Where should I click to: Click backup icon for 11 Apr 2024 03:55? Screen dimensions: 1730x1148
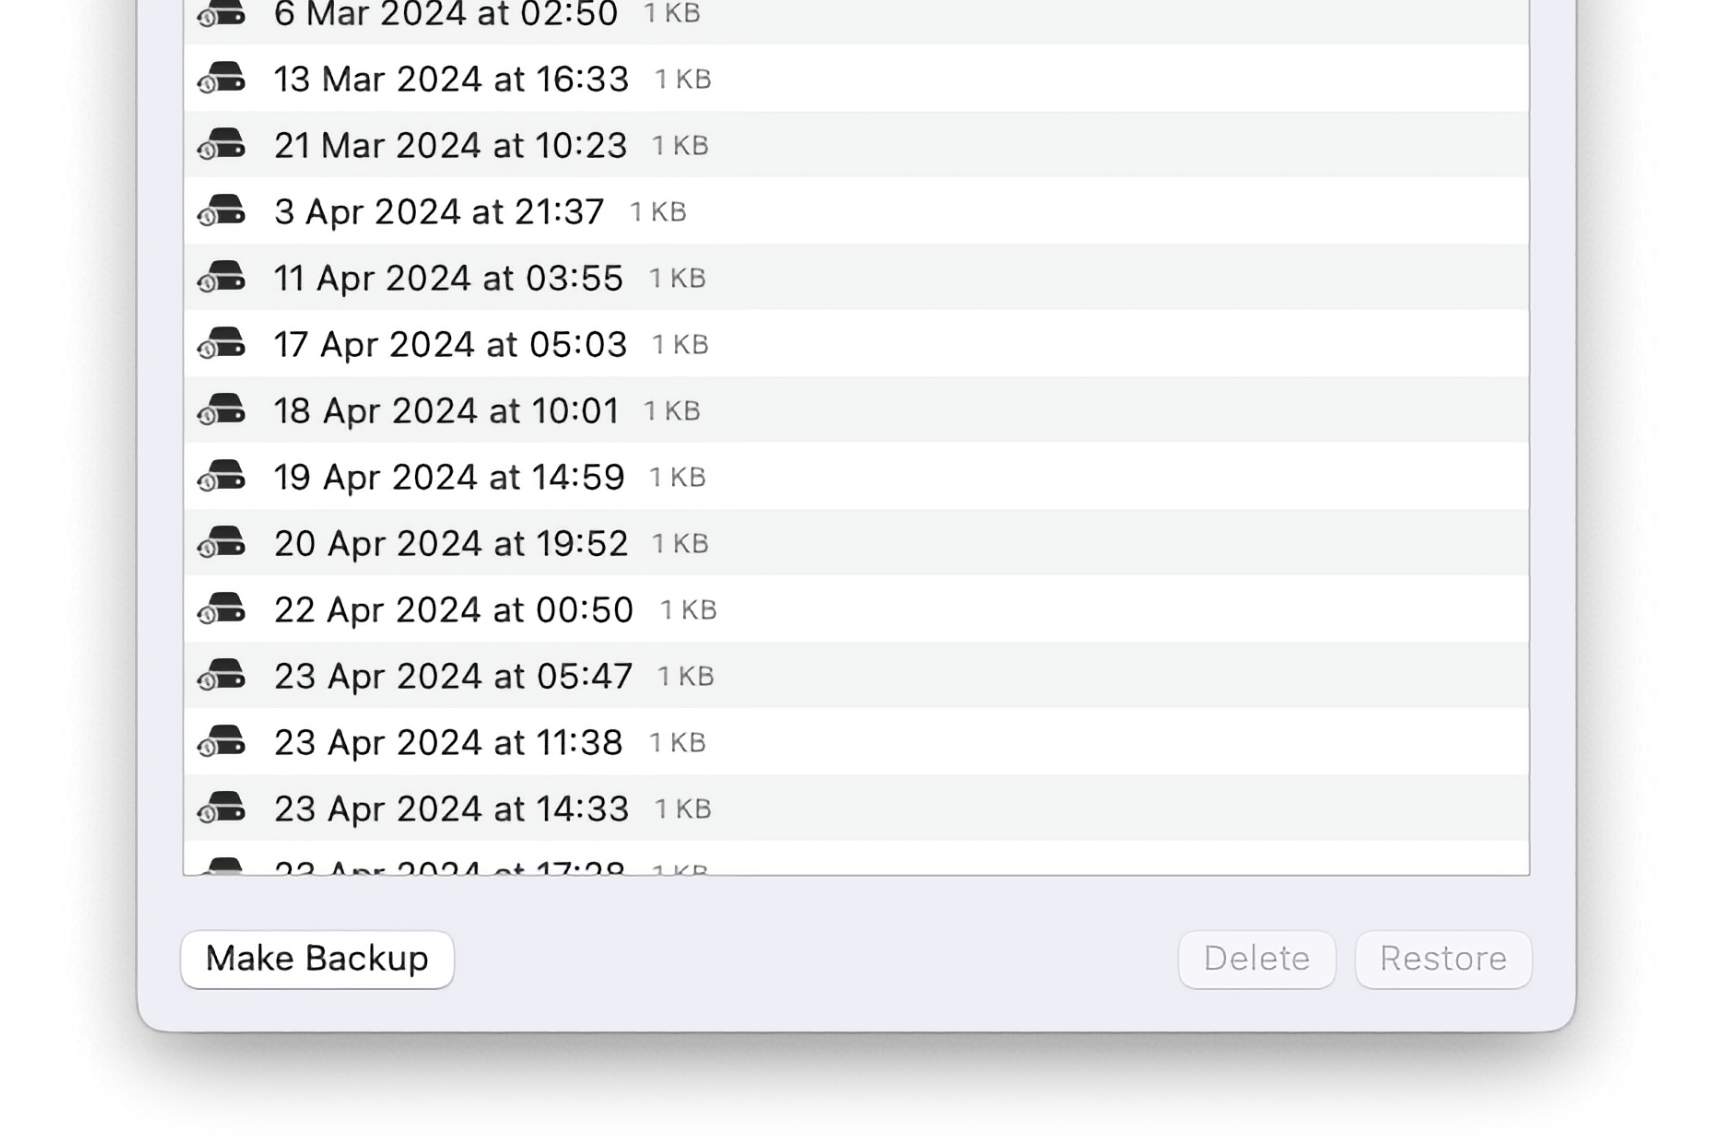(x=221, y=278)
